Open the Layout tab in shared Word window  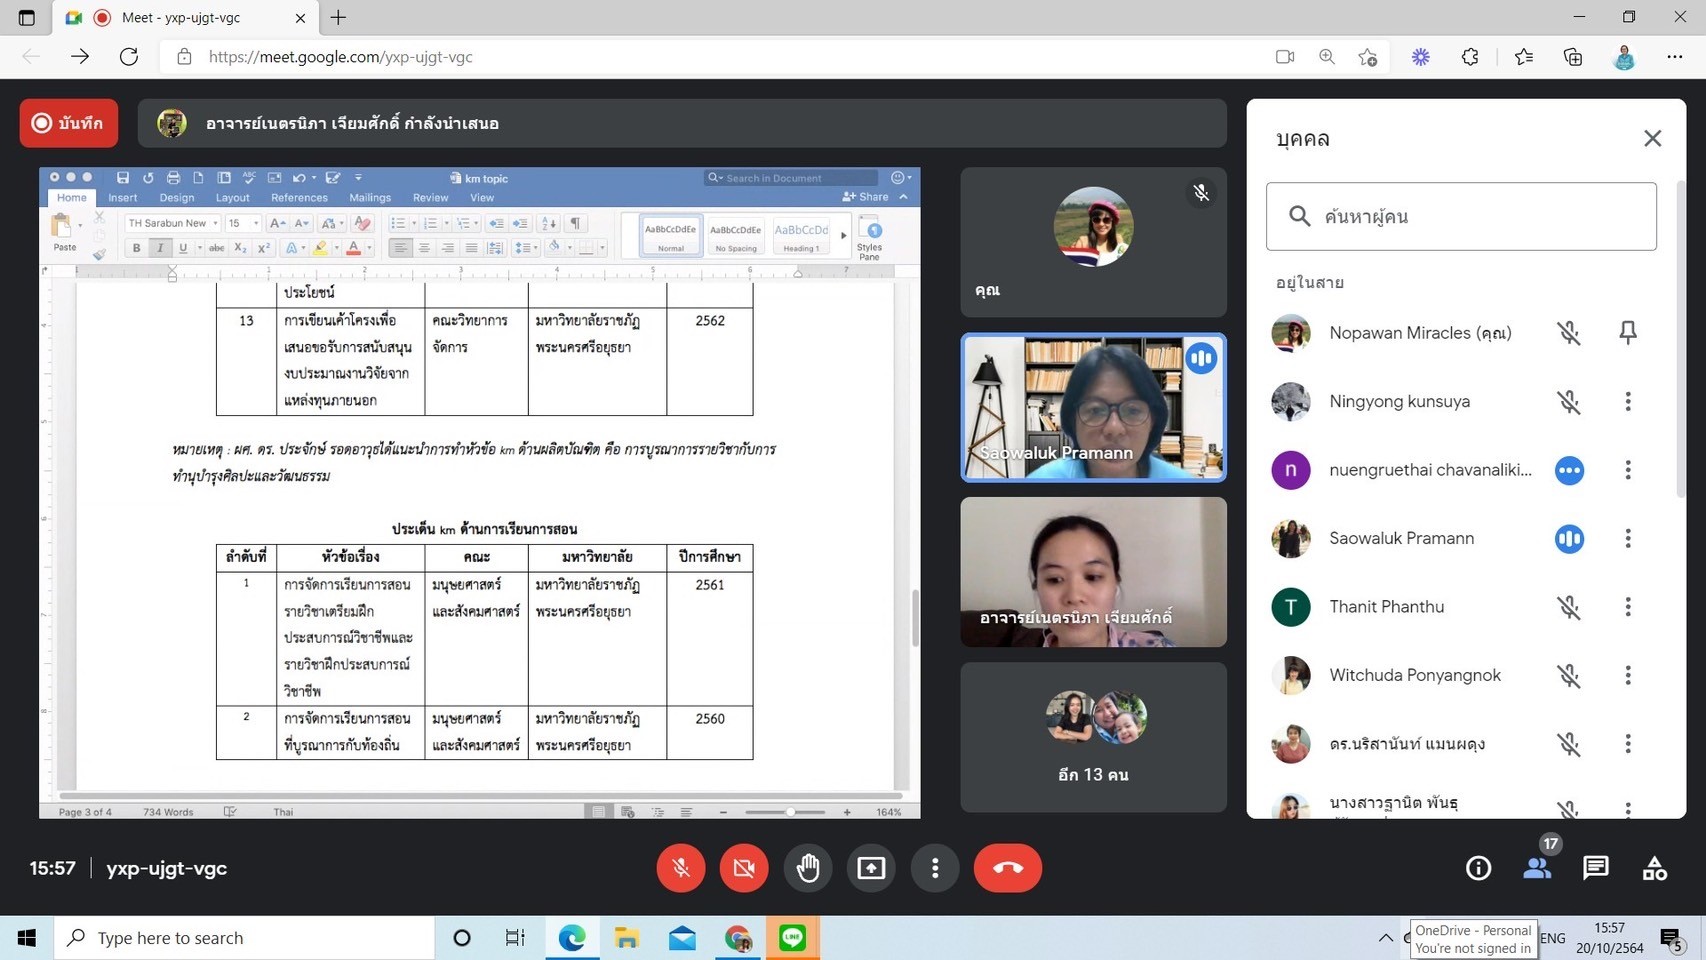point(232,198)
